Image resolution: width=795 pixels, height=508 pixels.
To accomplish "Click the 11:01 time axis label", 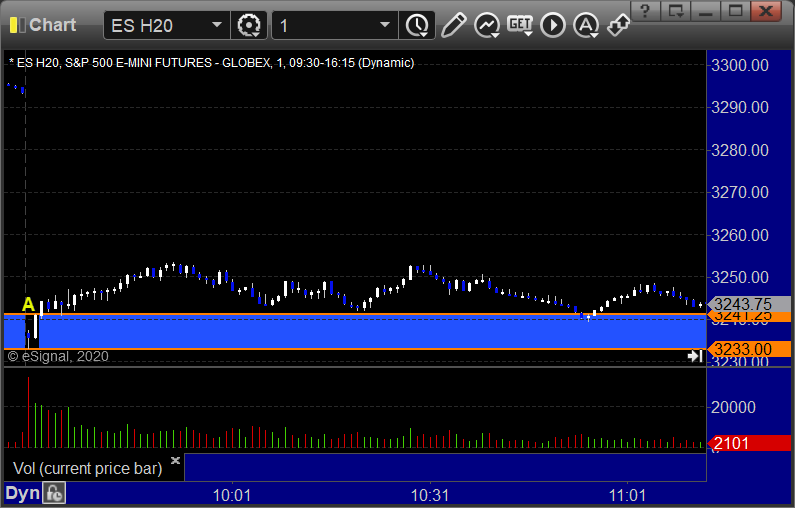I will [627, 495].
